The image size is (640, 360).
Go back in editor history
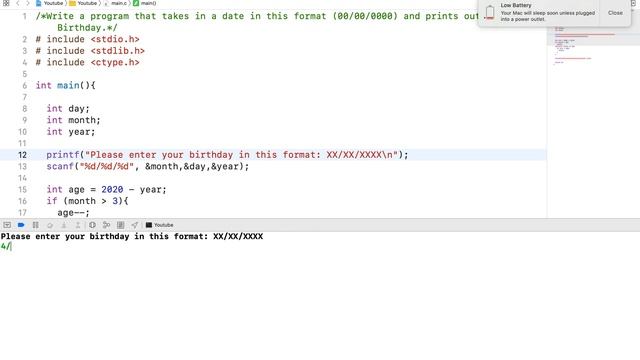[18, 3]
